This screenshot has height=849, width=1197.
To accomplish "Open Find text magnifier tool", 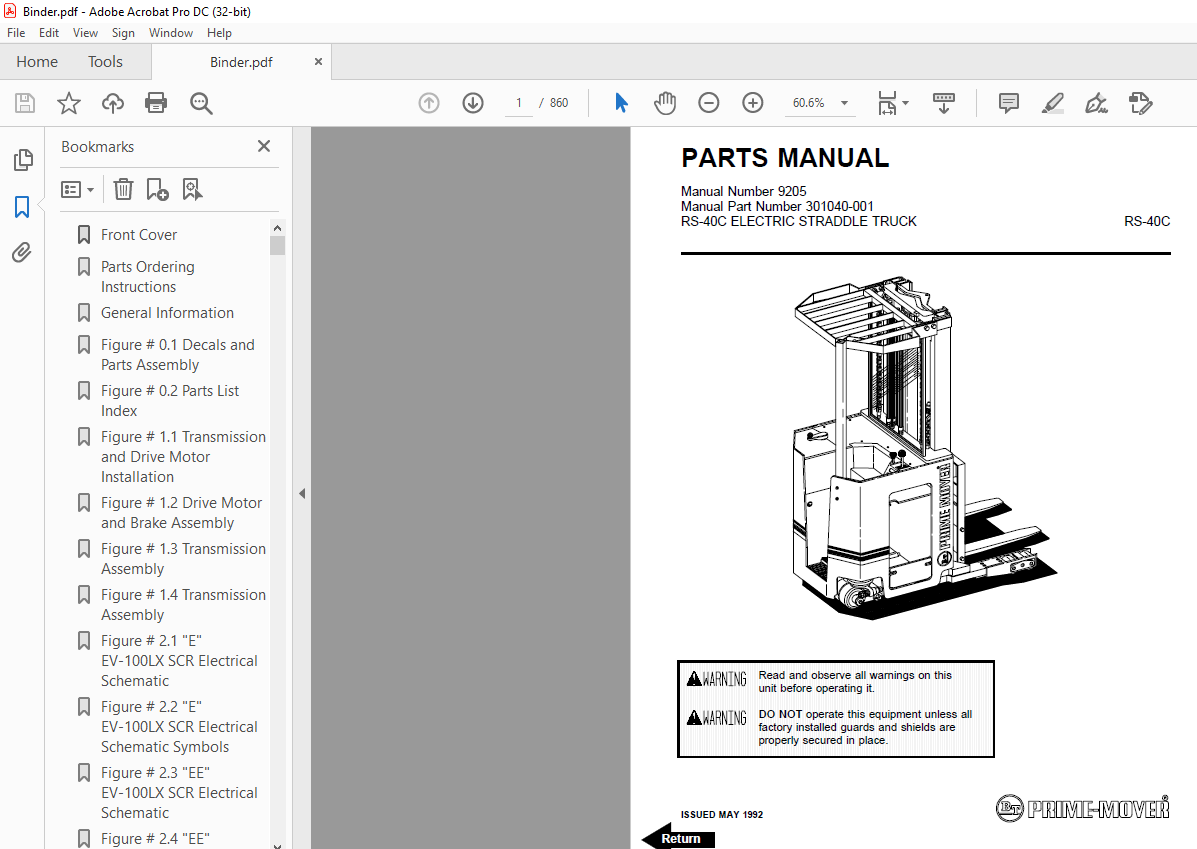I will (x=201, y=103).
